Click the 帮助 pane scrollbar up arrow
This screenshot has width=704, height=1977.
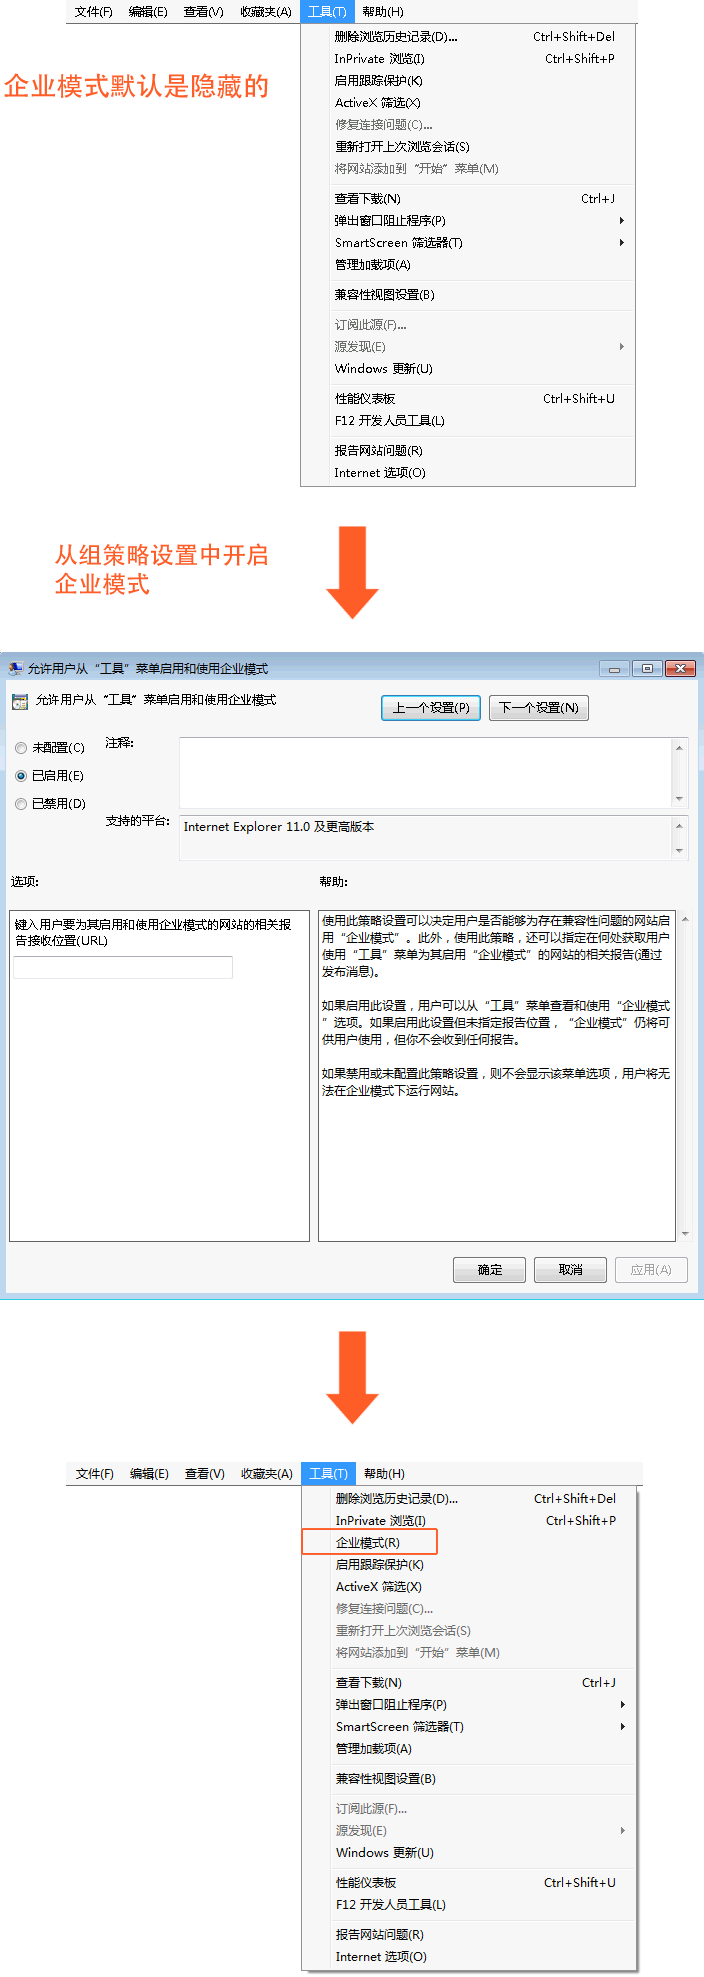[685, 918]
